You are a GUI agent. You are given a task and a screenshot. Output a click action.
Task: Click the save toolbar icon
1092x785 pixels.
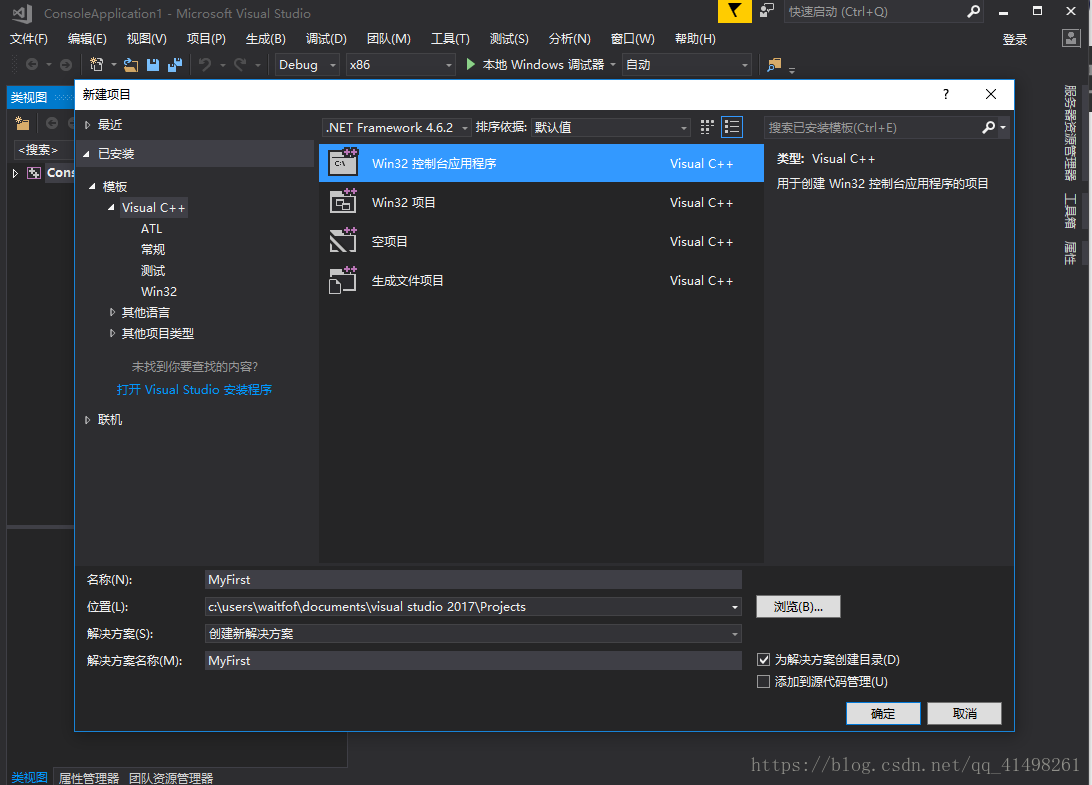[153, 65]
